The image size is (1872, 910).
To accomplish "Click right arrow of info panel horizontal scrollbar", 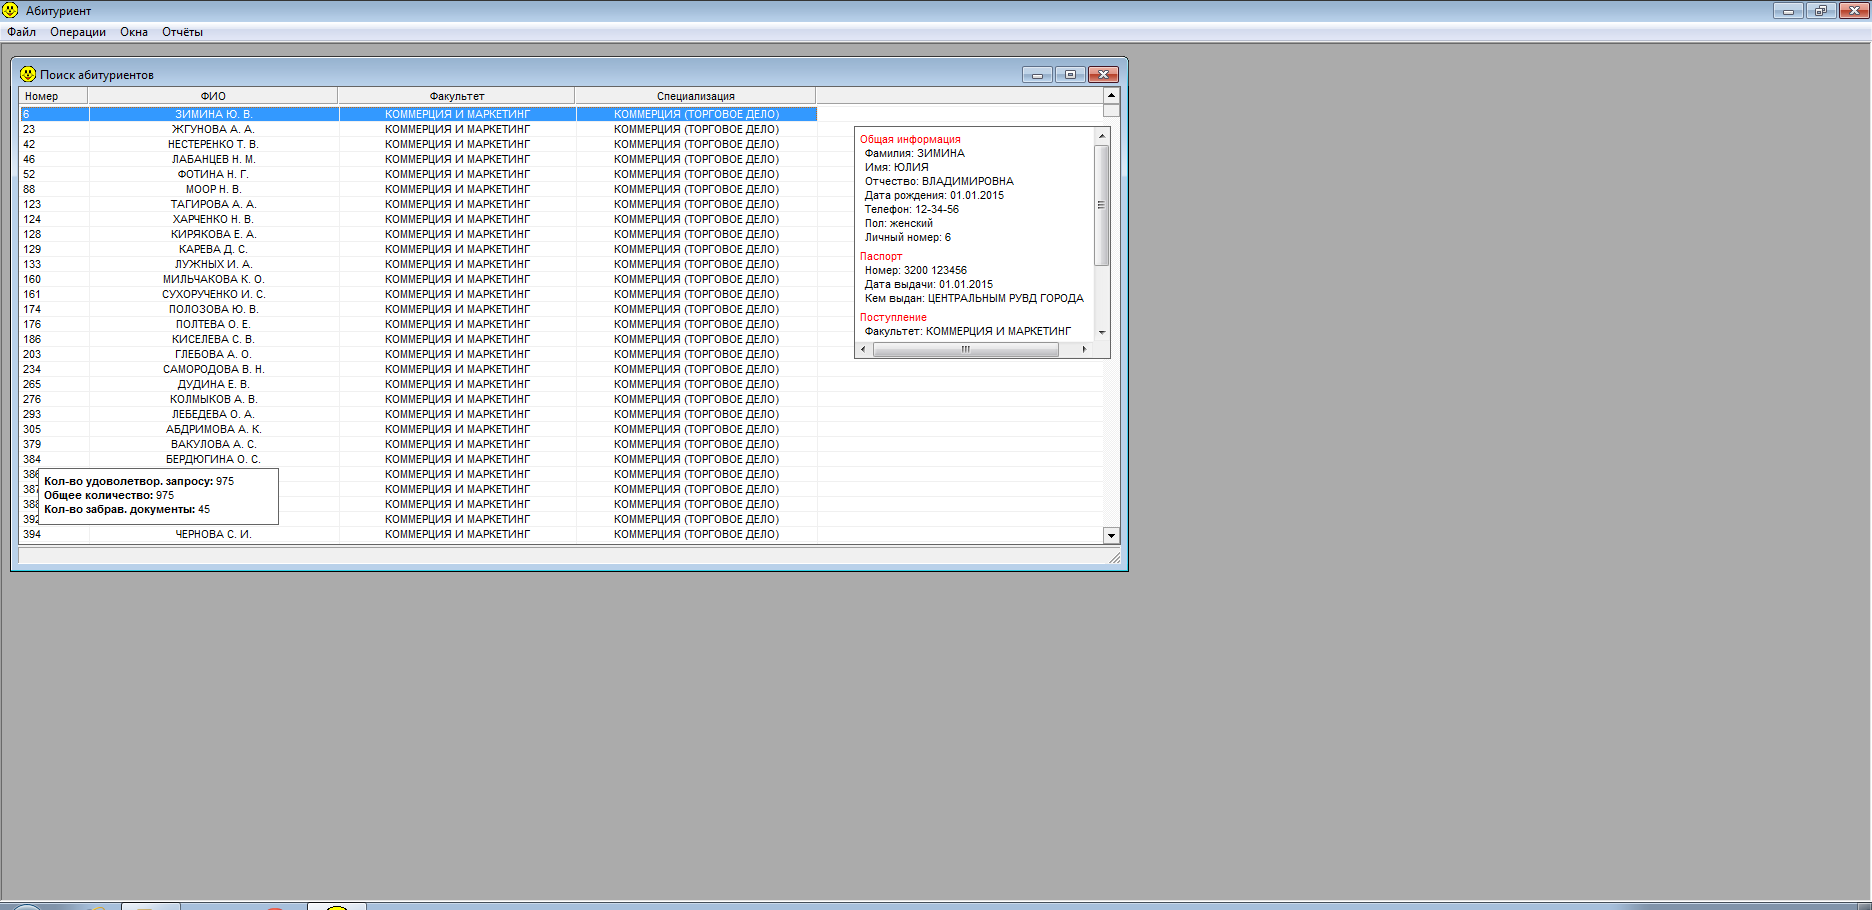I will click(1084, 349).
